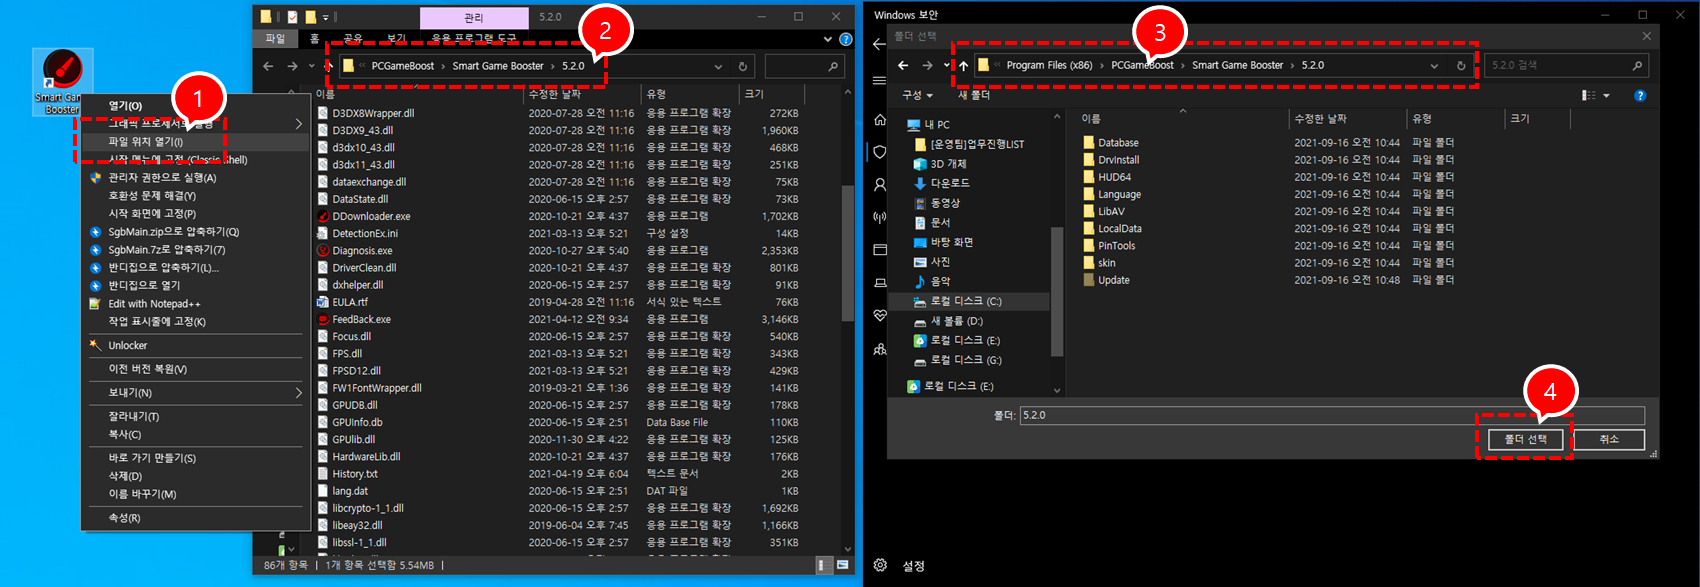1700x587 pixels.
Task: Open the 구성 organize dropdown
Action: [917, 95]
